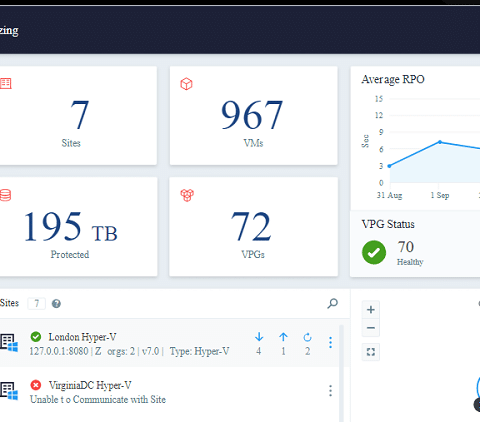Click the Average RPO chart title
This screenshot has width=480, height=422.
click(x=393, y=80)
